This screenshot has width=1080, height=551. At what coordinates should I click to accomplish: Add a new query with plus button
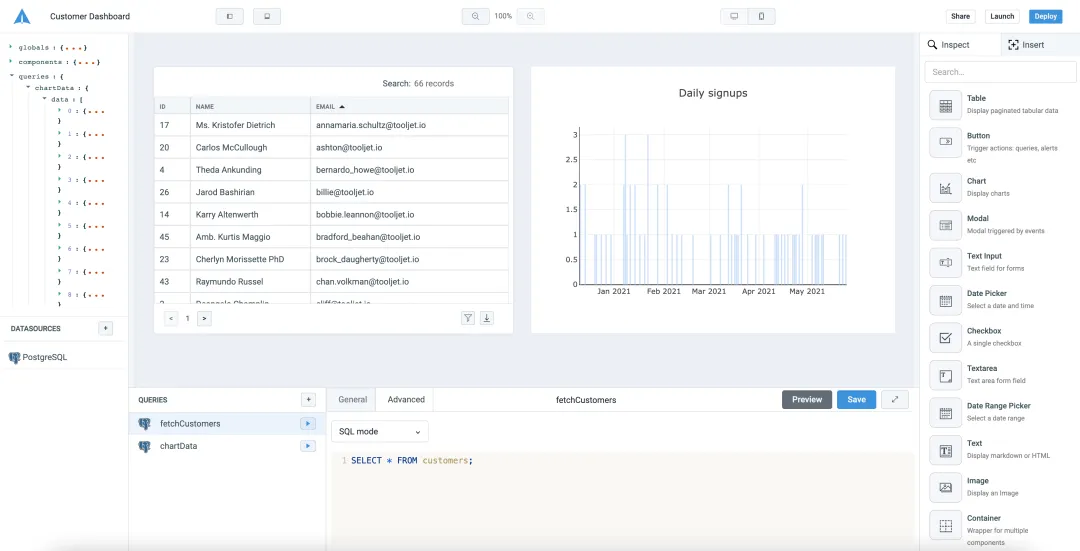click(x=309, y=399)
